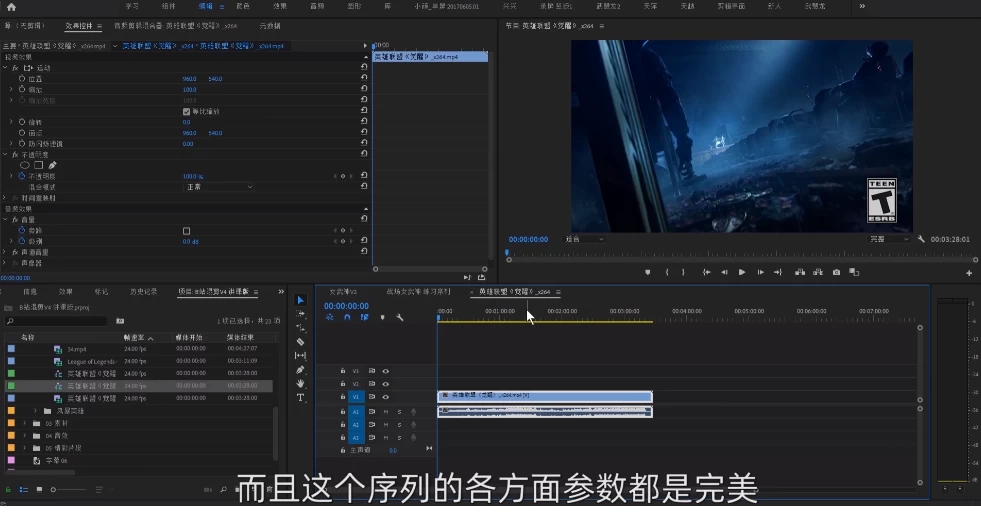The width and height of the screenshot is (981, 529).
Task: Open Program monitor settings wrench
Action: click(921, 239)
